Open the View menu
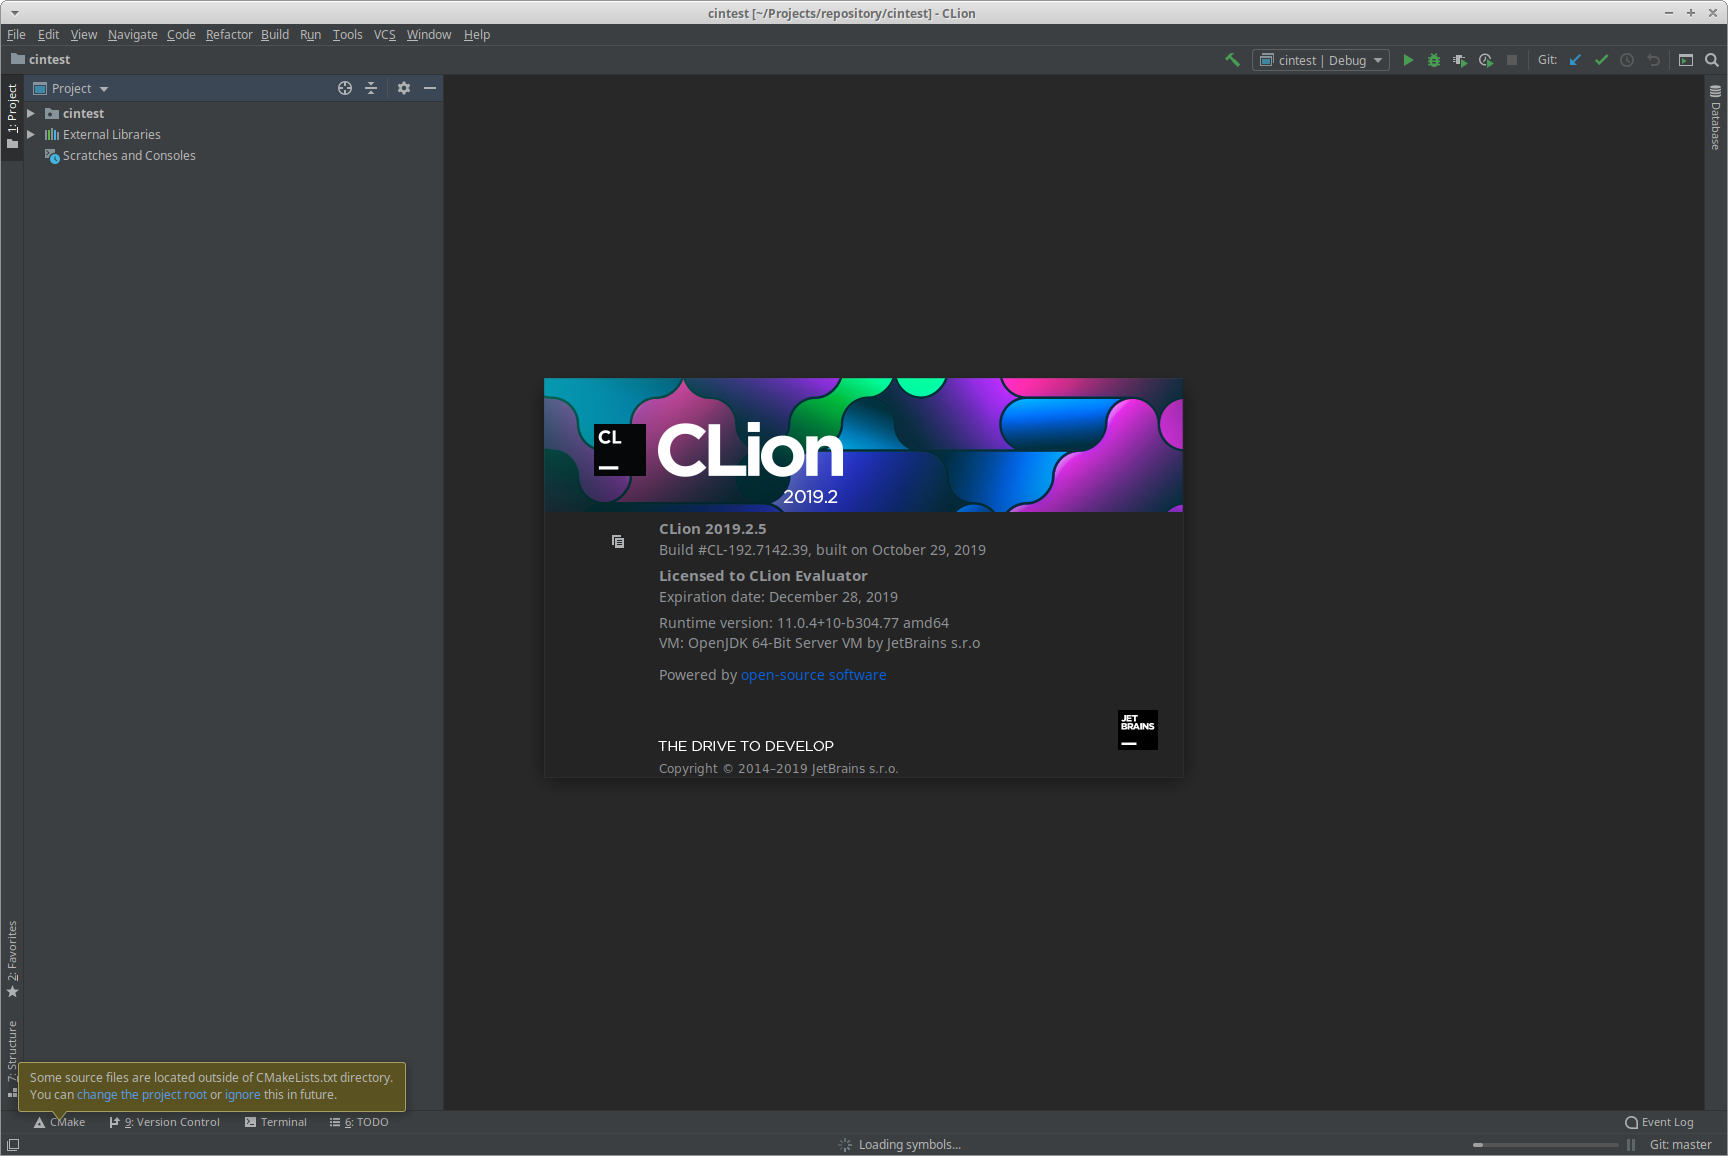 click(84, 35)
